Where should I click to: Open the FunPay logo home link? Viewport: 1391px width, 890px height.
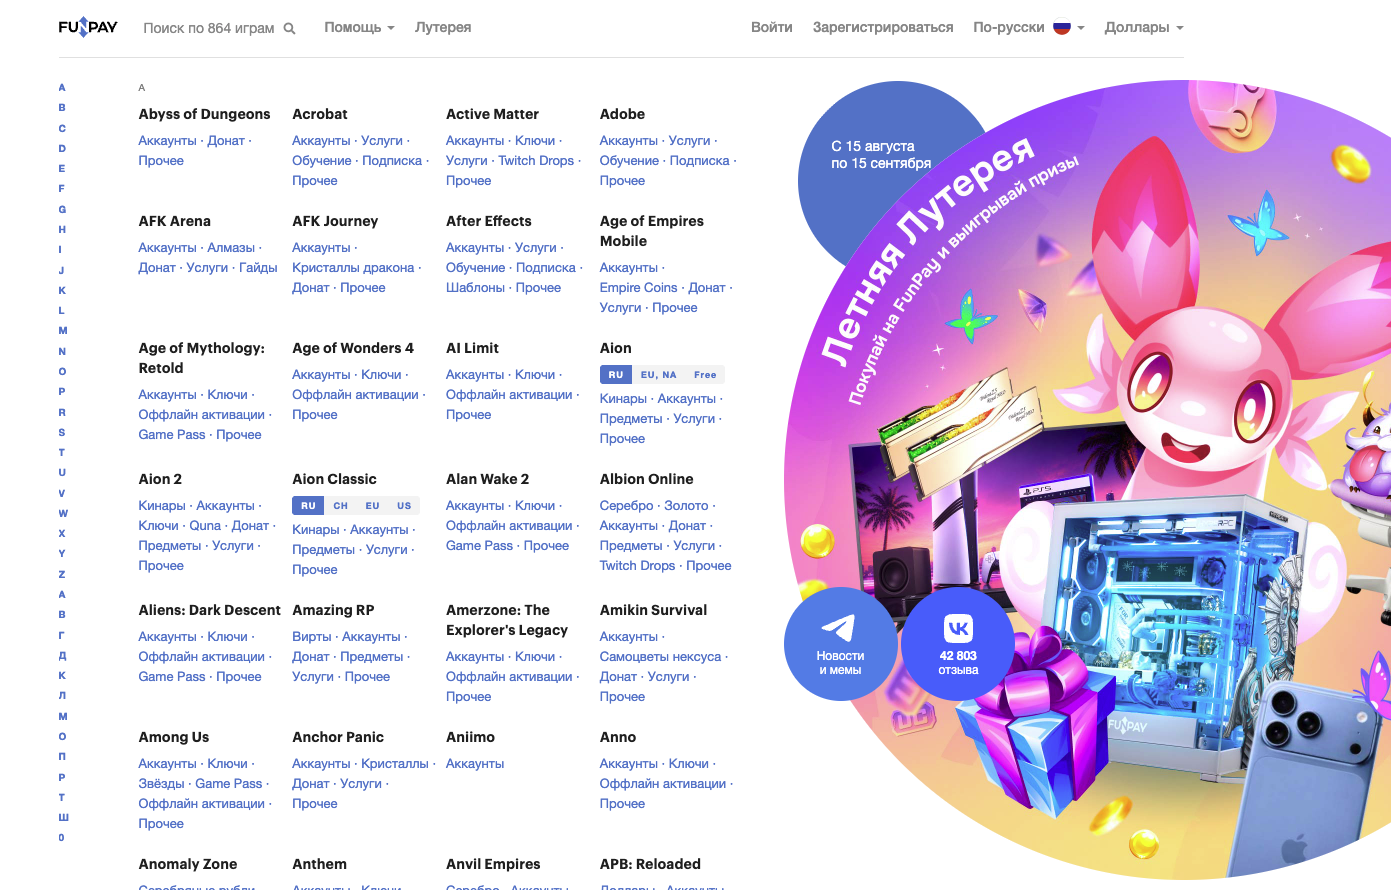coord(88,27)
